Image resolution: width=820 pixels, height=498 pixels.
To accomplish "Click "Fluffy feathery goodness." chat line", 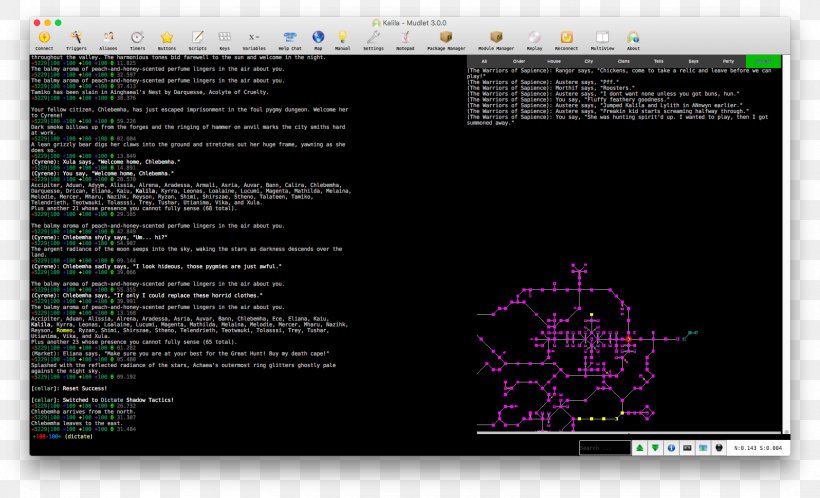I will 568,100.
